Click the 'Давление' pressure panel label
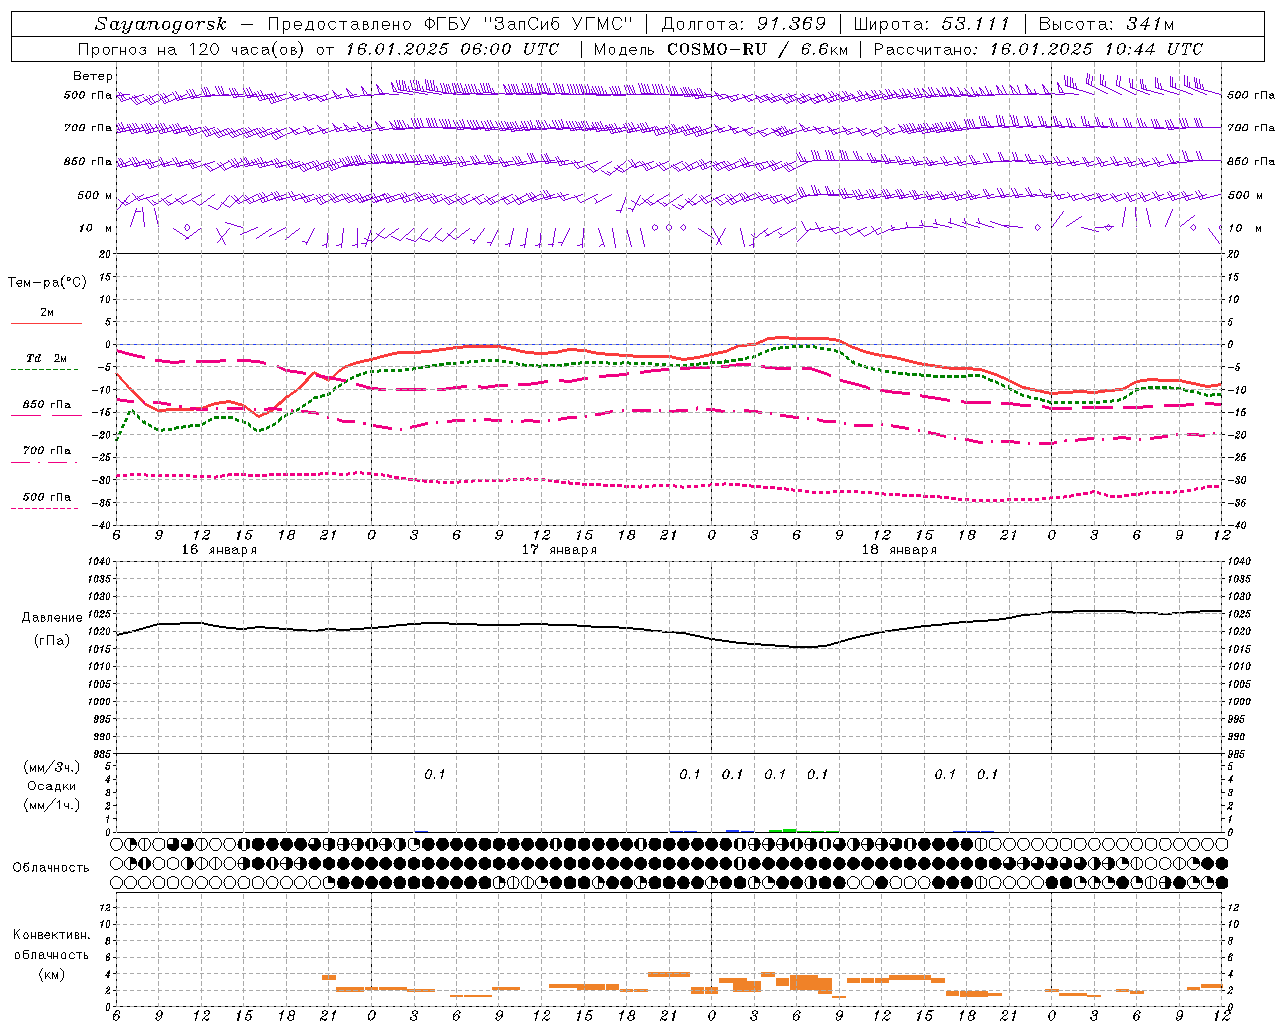 click(52, 618)
